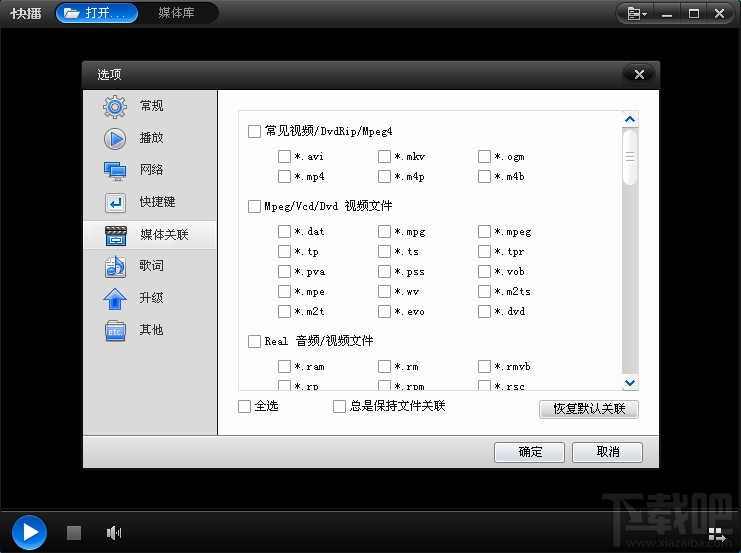Click 恢复默认关联 restore defaults button

tap(589, 409)
